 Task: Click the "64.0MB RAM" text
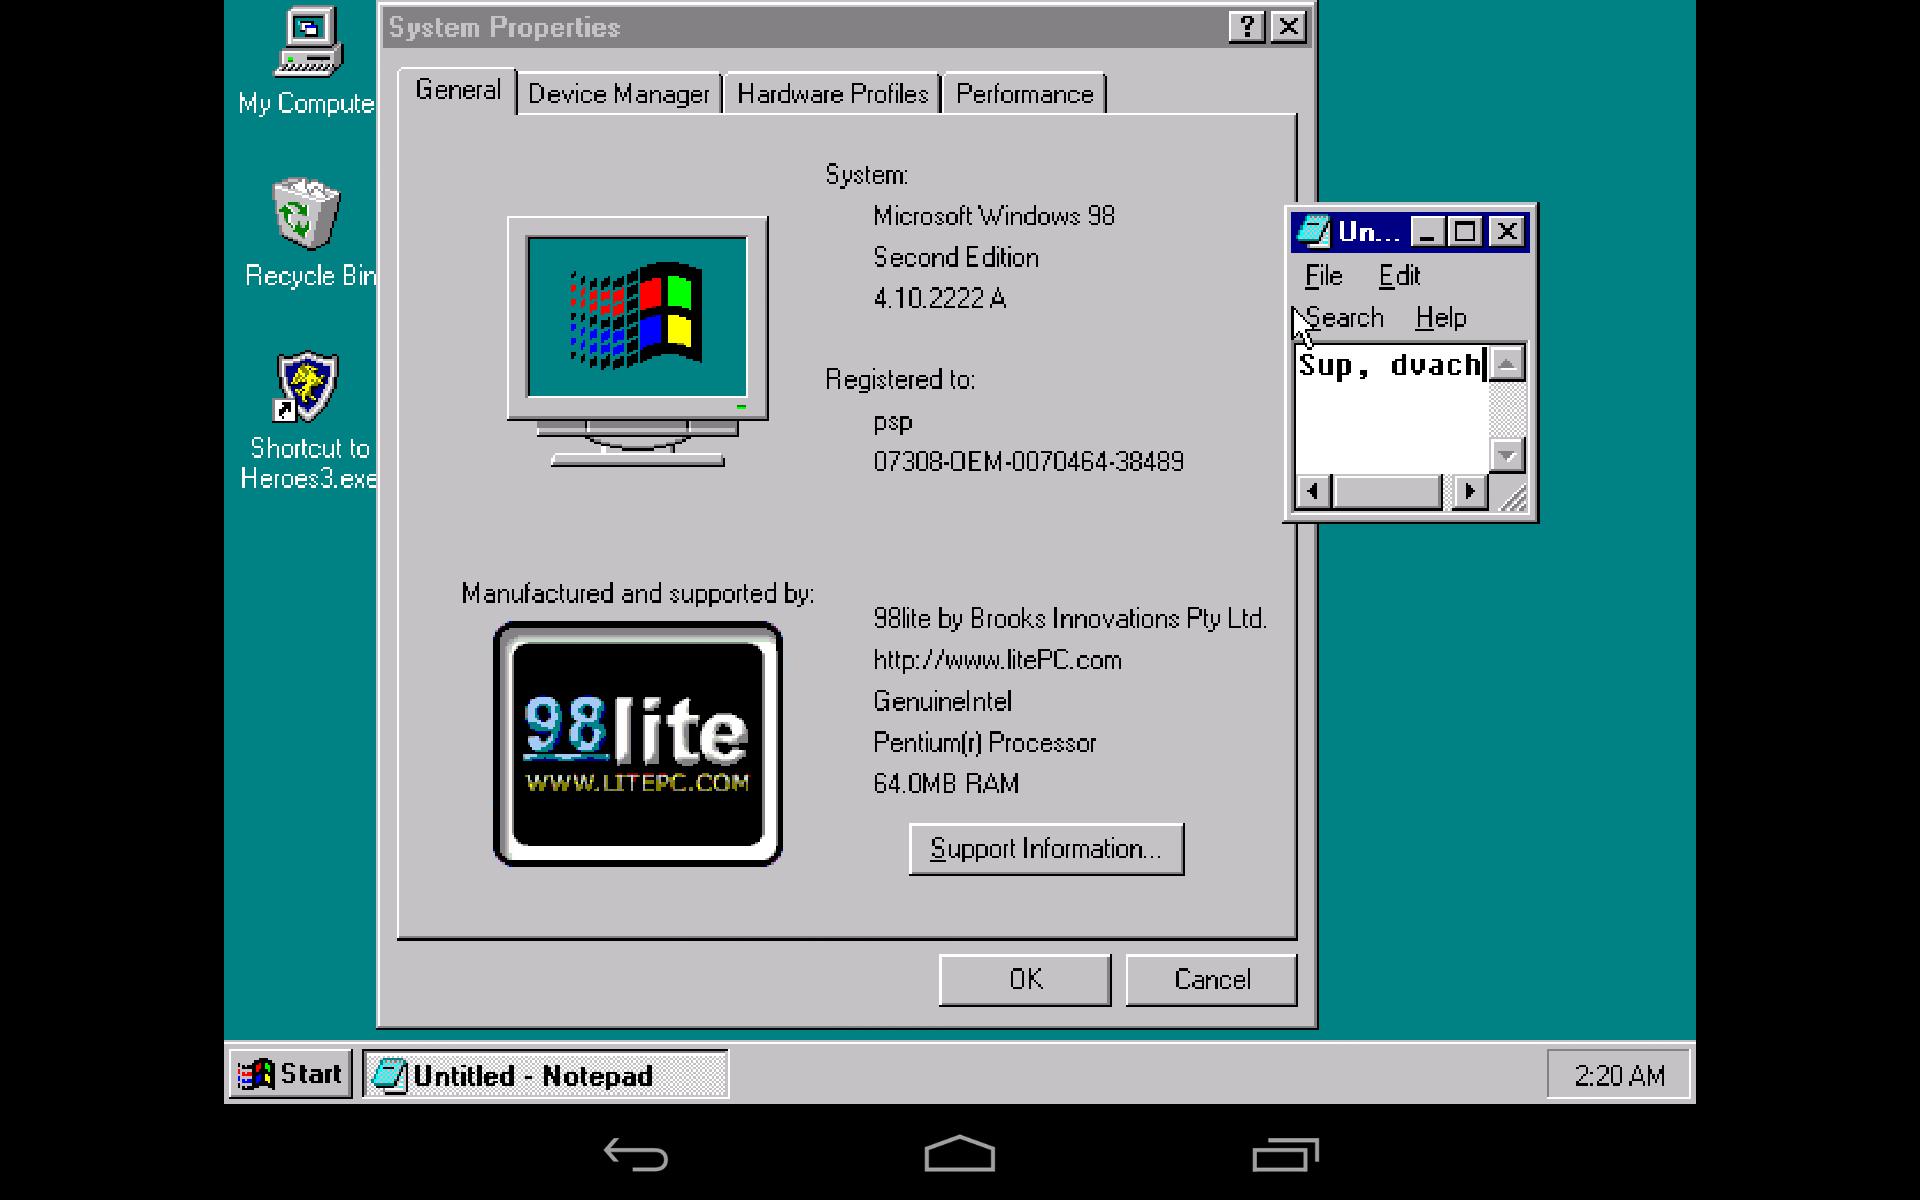[x=946, y=784]
